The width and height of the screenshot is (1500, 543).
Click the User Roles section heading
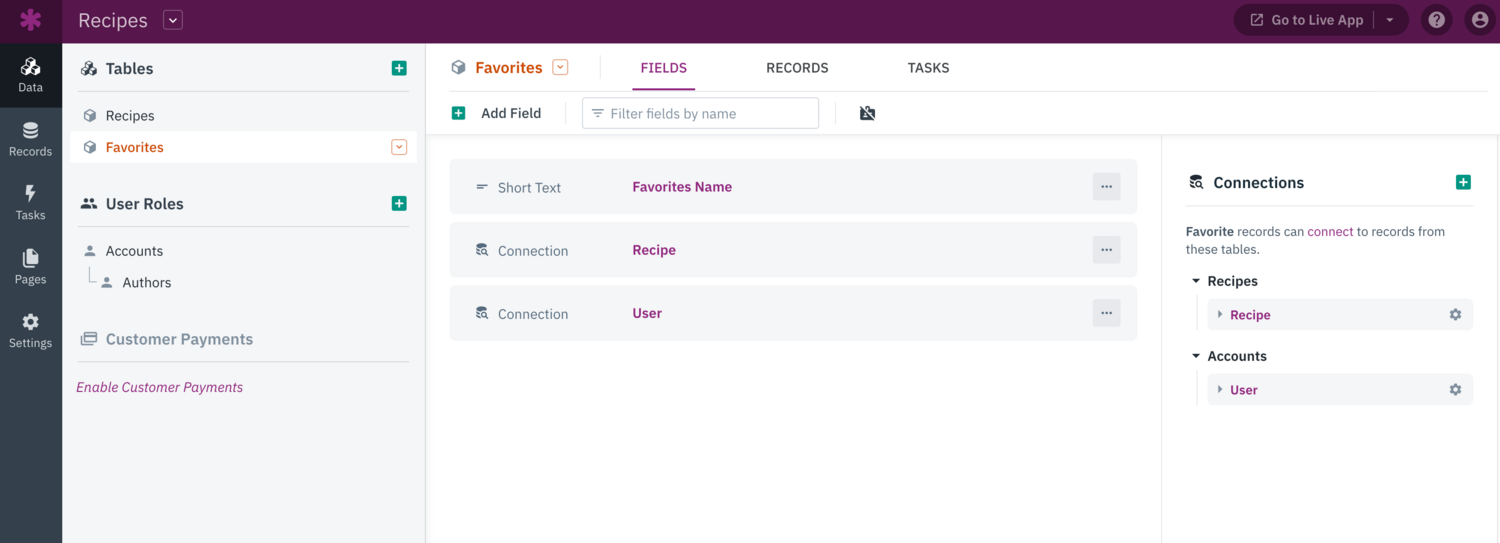pyautogui.click(x=145, y=203)
